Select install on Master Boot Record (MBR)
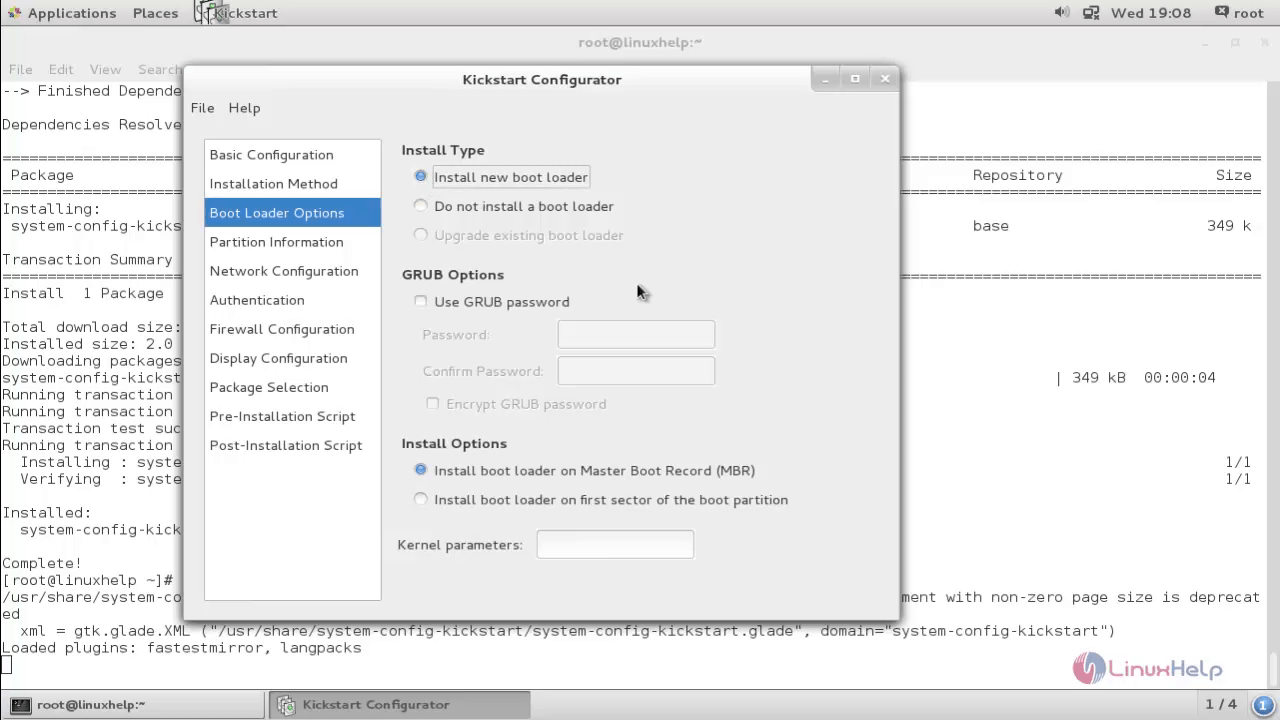This screenshot has height=720, width=1280. tap(584, 470)
